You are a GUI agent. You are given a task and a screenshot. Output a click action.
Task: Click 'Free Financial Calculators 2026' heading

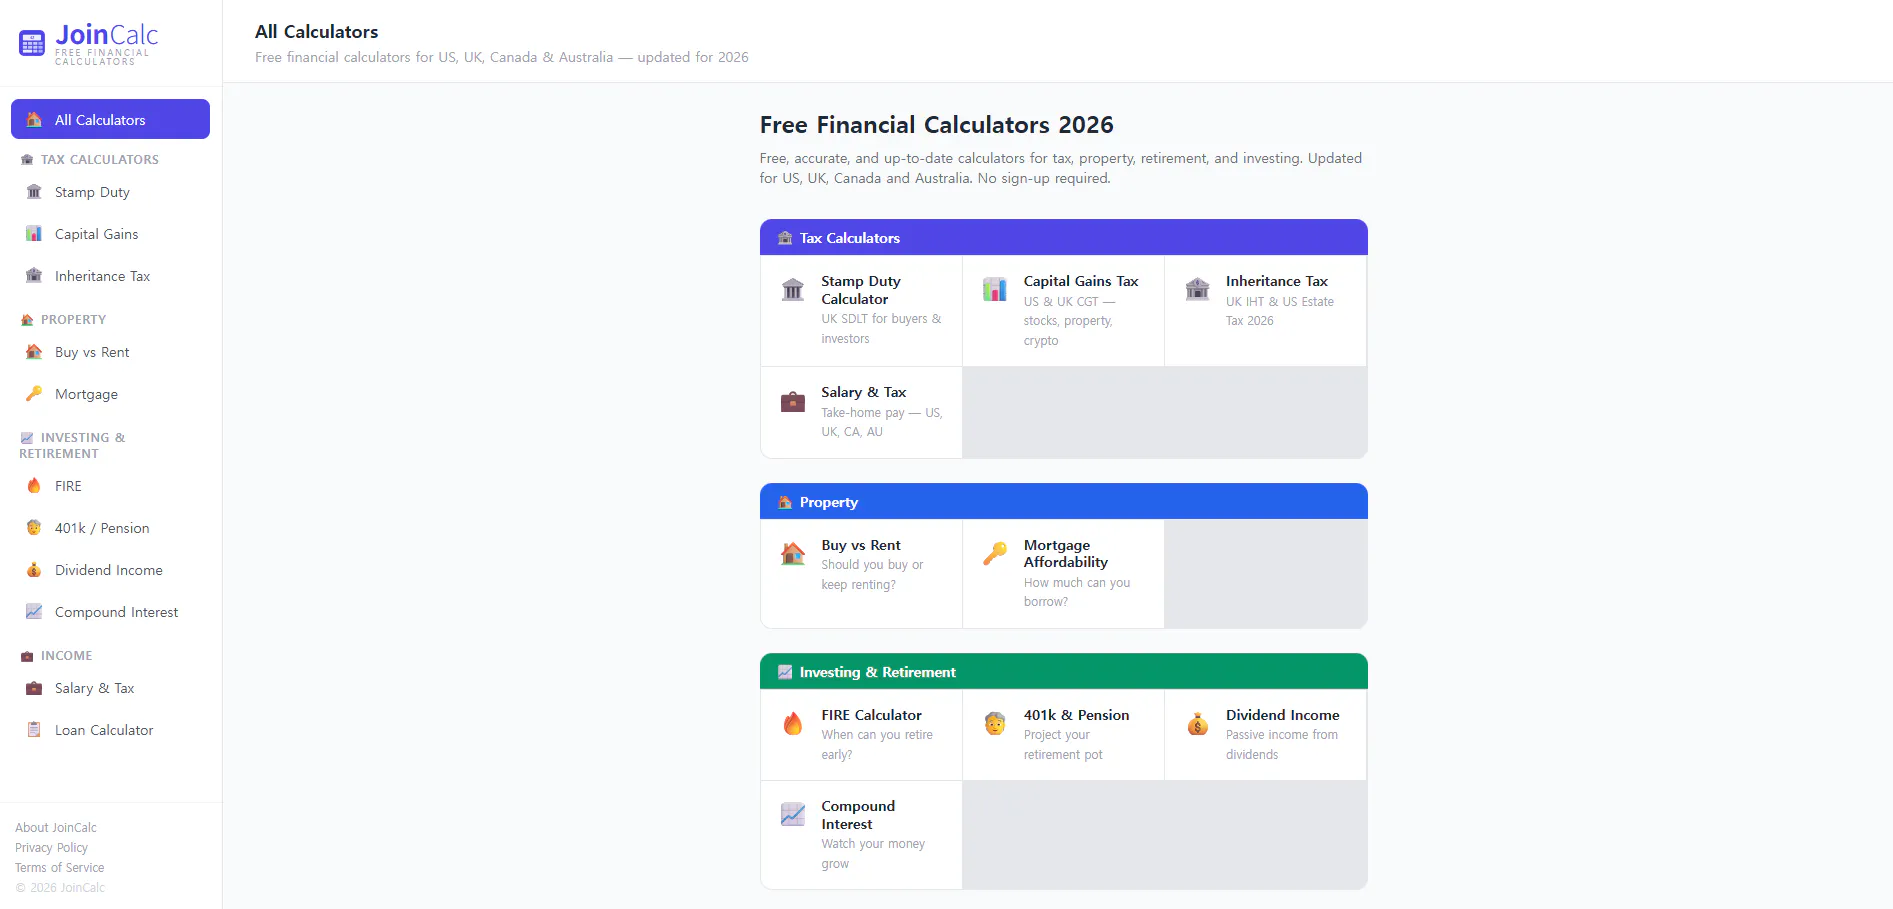(x=937, y=125)
